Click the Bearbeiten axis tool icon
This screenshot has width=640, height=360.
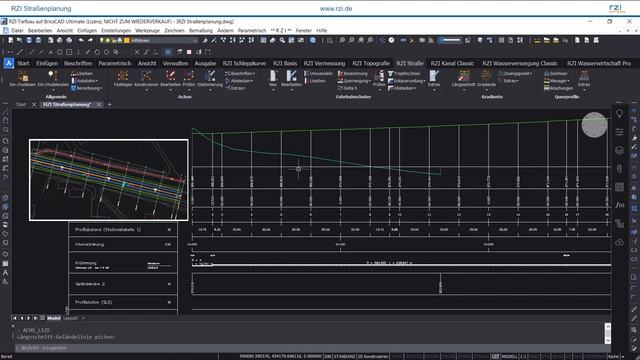(x=170, y=76)
